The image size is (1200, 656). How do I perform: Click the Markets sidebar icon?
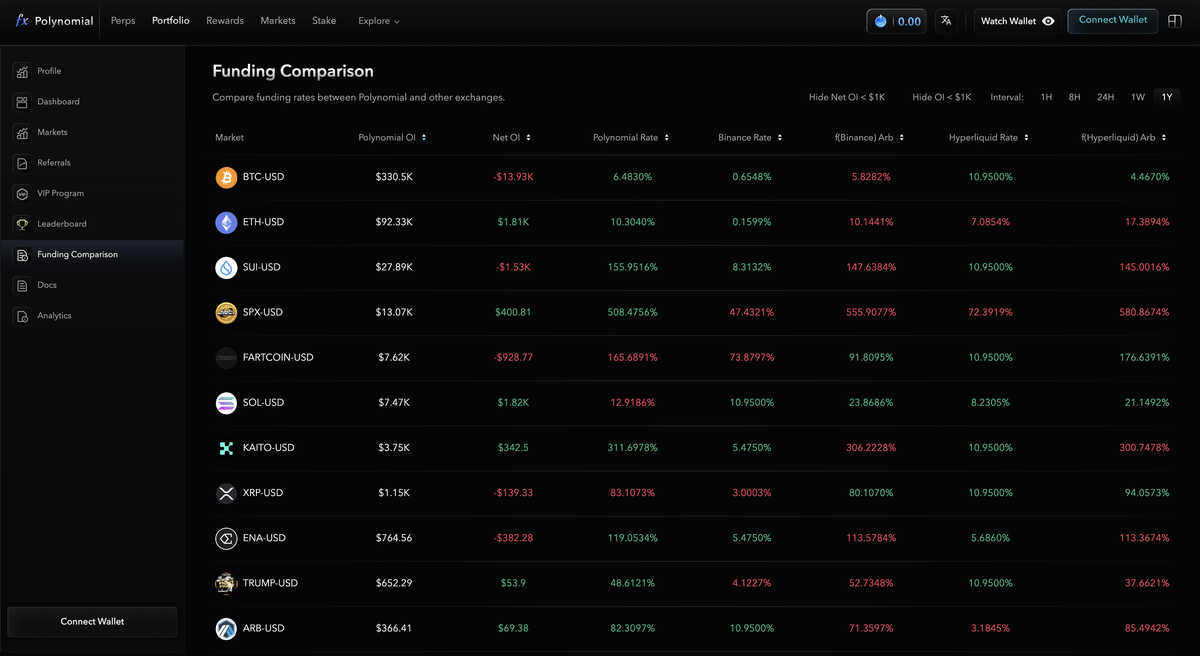[22, 132]
